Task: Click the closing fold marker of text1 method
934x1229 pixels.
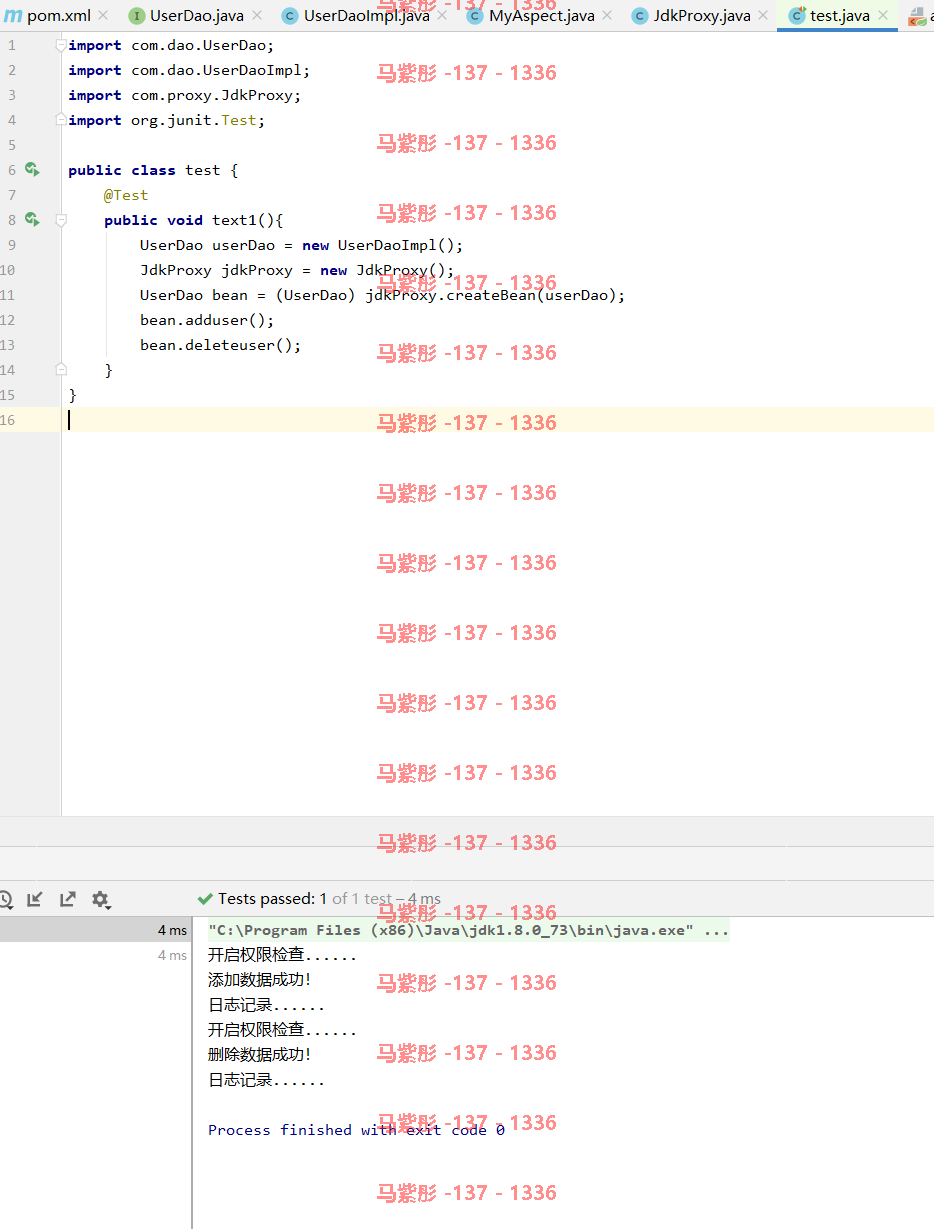Action: [x=61, y=370]
